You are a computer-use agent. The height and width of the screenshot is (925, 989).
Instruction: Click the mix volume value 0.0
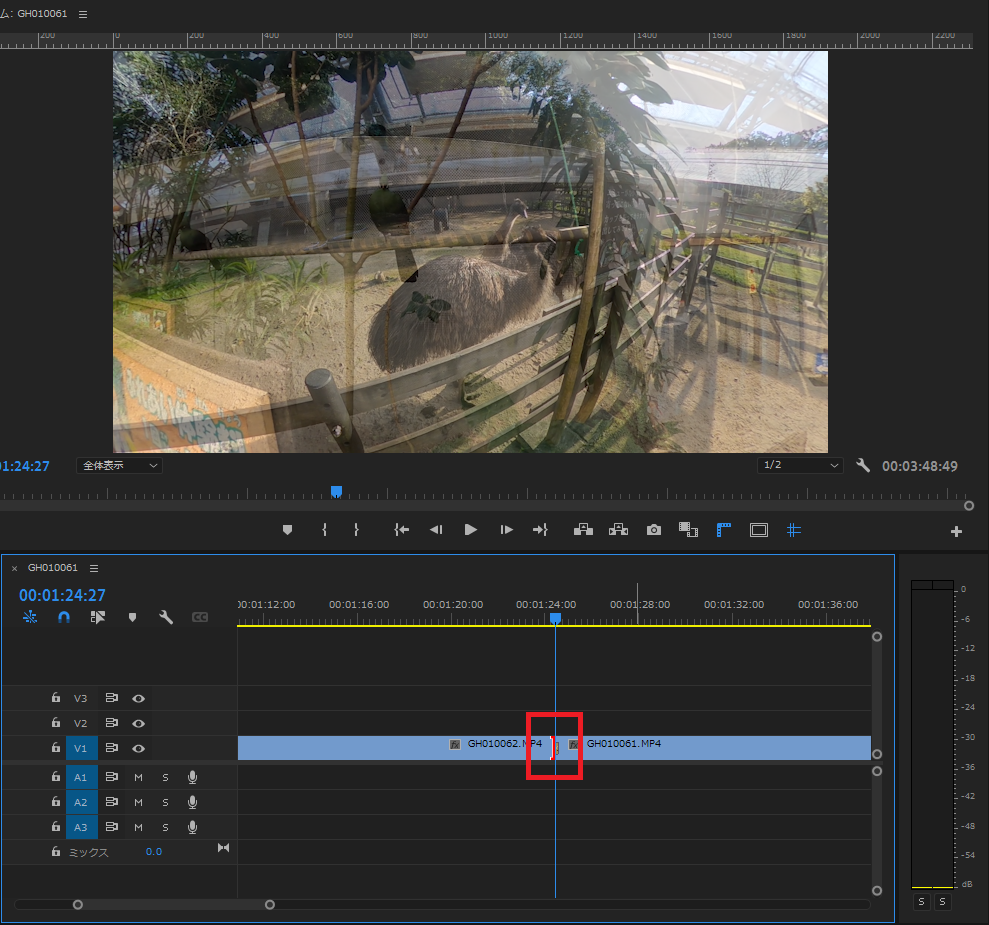(154, 852)
